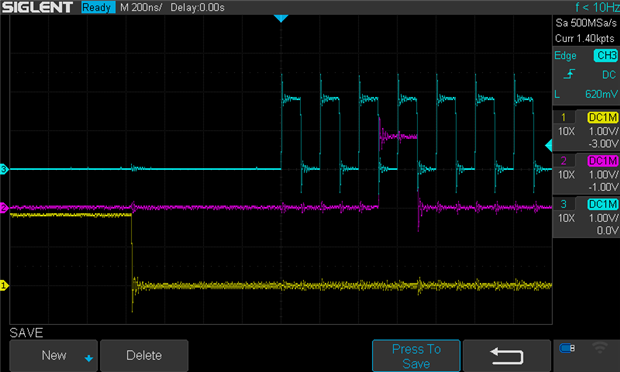Click the M 200ns/ timebase readout
Screen dimensions: 620x372
pyautogui.click(x=141, y=7)
